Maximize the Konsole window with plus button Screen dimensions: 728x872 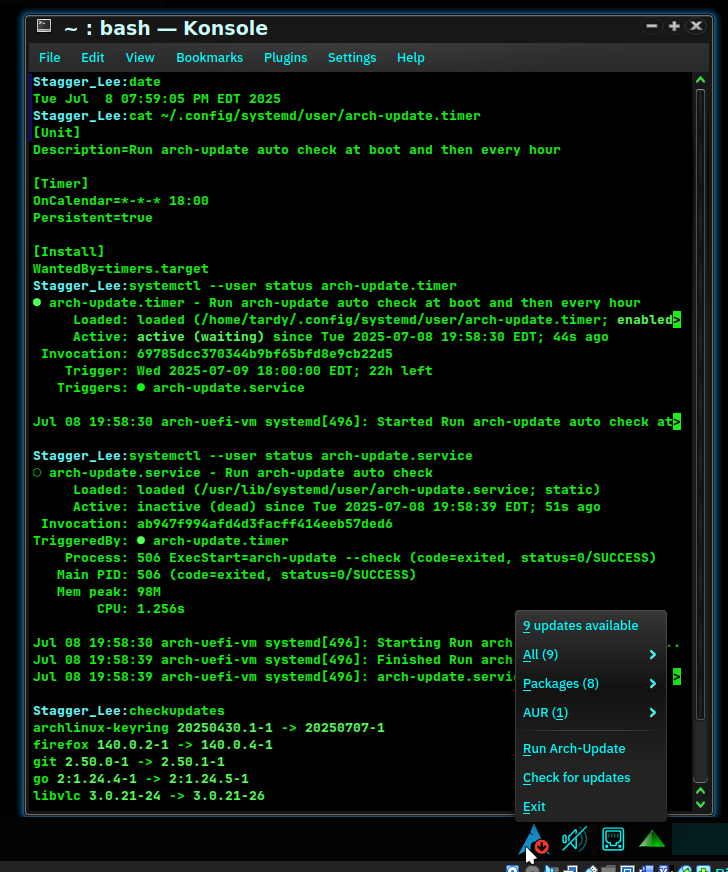coord(674,26)
